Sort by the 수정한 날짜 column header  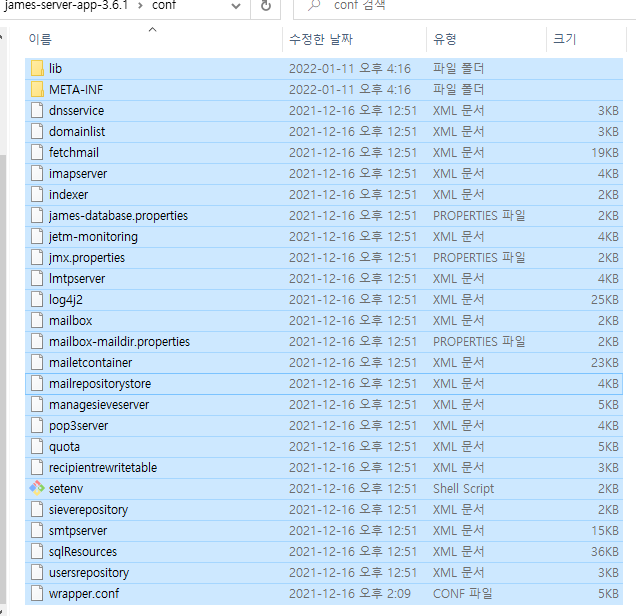[354, 39]
